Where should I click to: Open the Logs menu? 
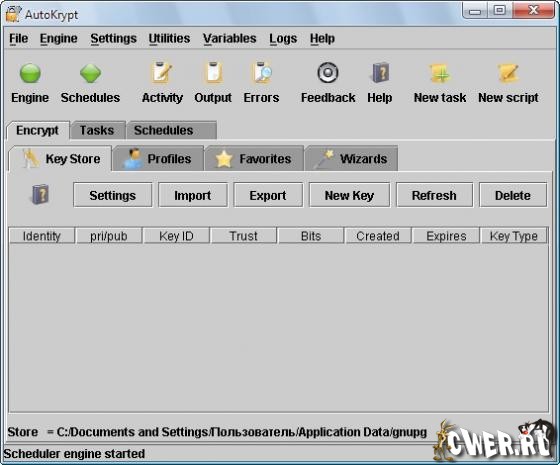coord(283,39)
